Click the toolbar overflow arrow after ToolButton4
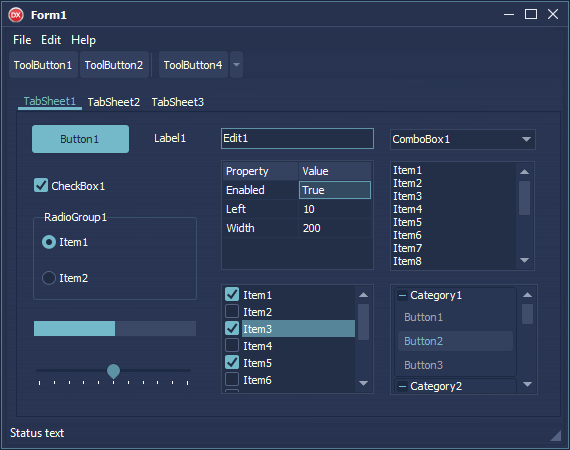Screen dimensions: 570x450 click(236, 65)
